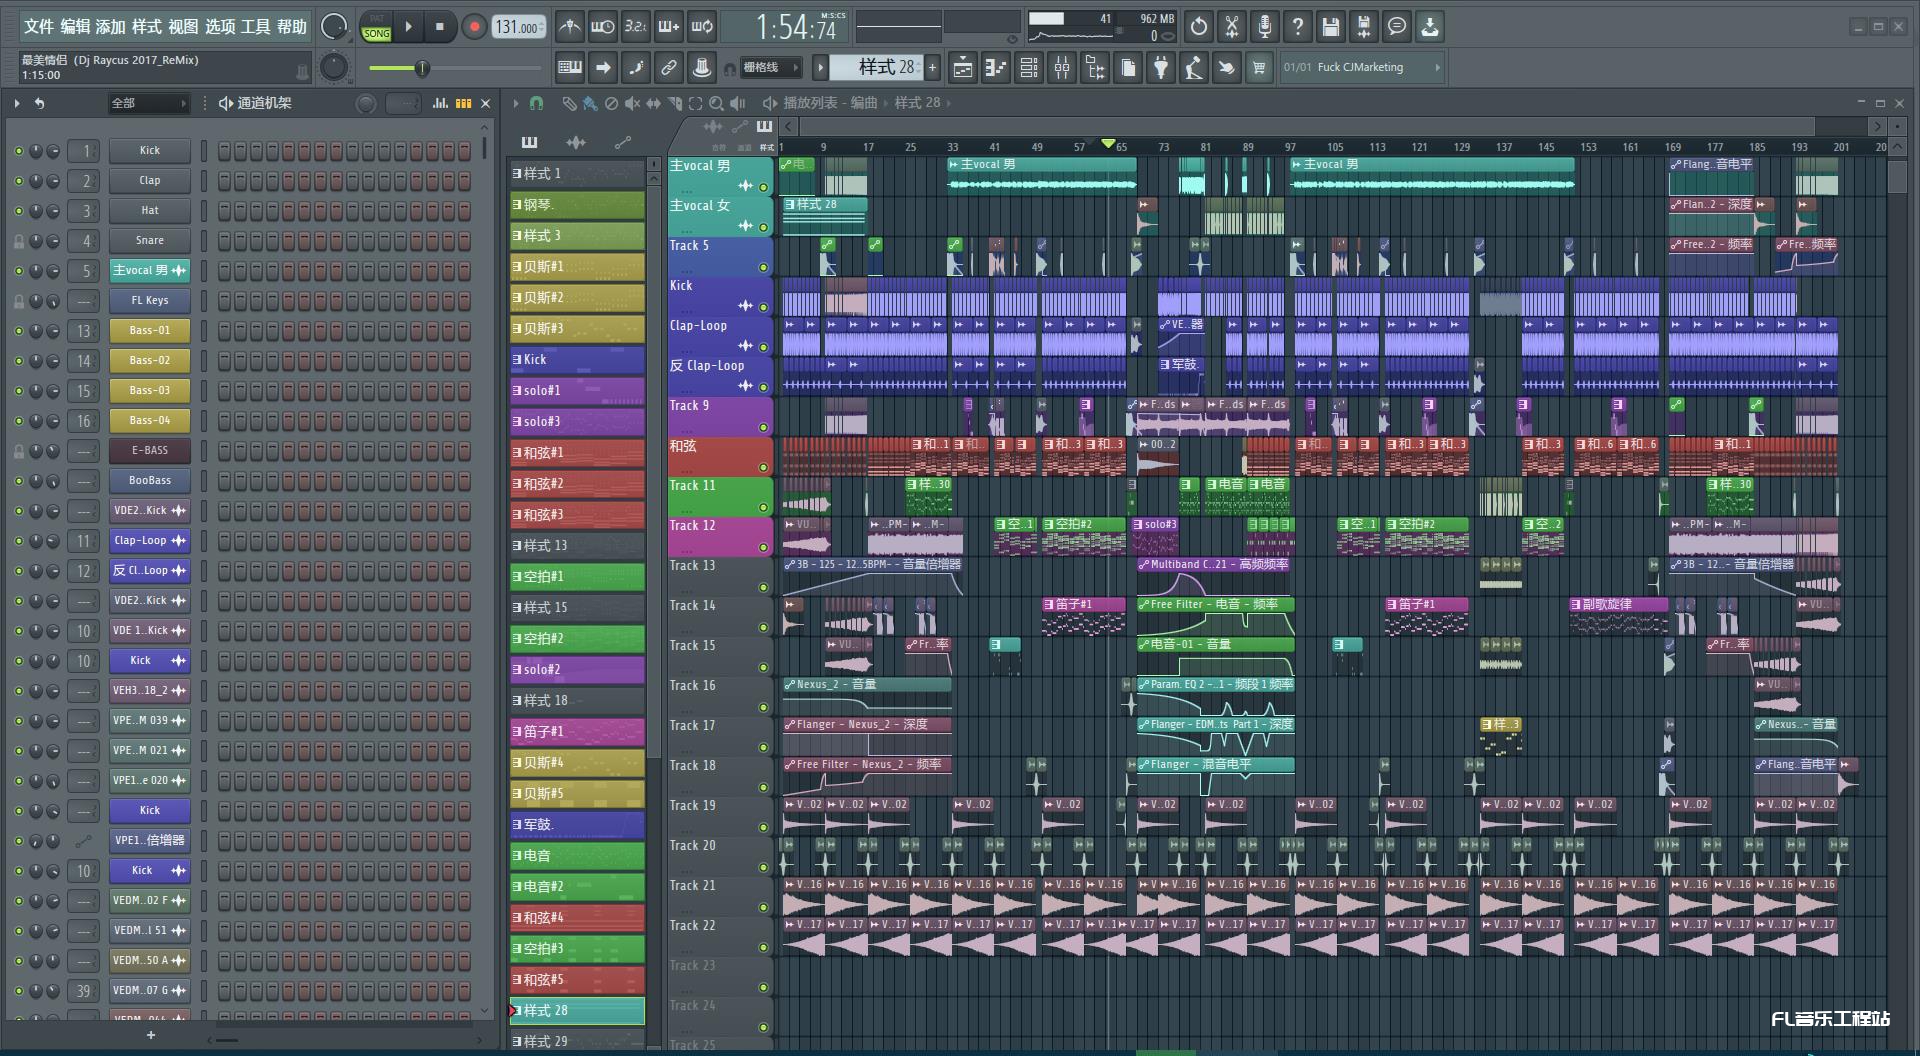
Task: Open the 栅格线 snap dropdown
Action: pyautogui.click(x=770, y=67)
